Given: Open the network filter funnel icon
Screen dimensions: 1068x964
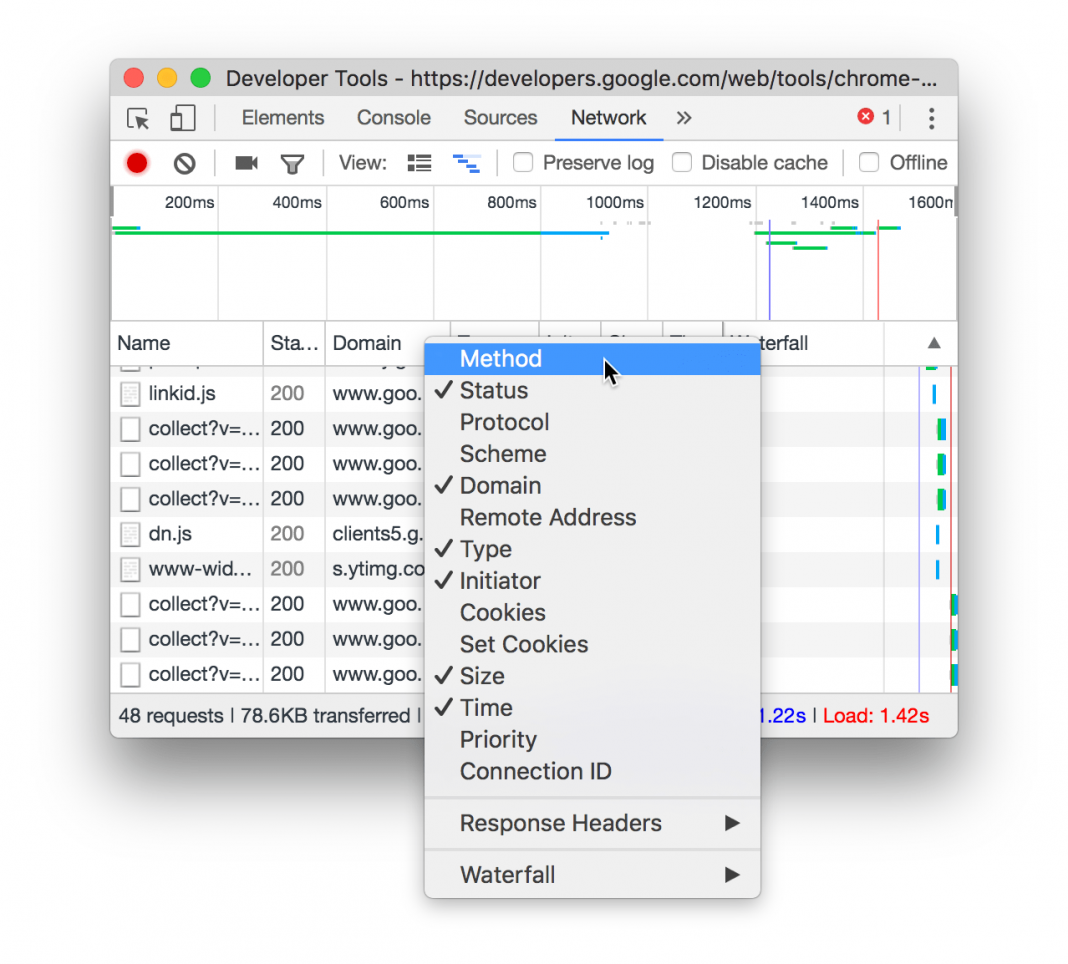Looking at the screenshot, I should (293, 162).
